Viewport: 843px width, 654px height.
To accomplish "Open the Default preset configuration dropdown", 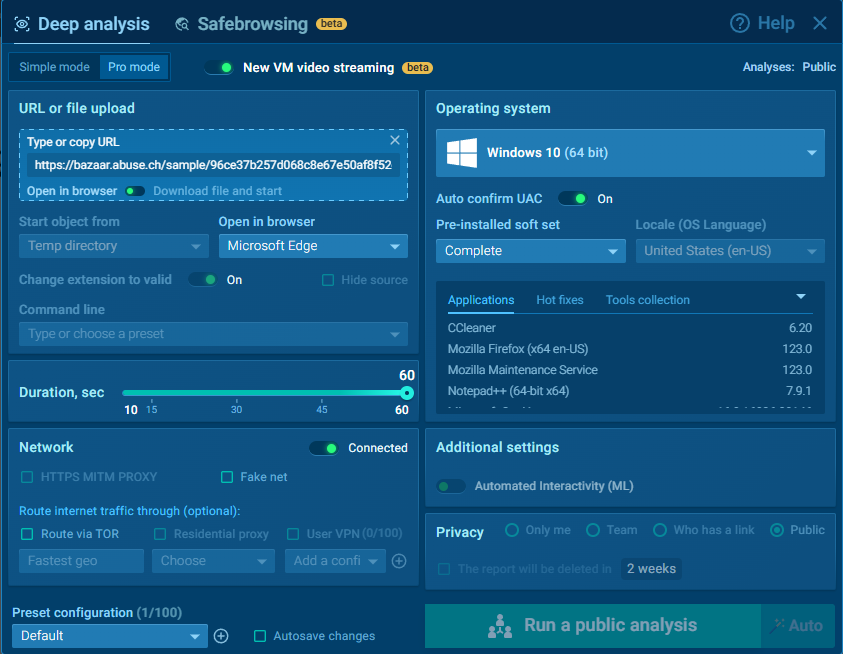I will pyautogui.click(x=110, y=636).
